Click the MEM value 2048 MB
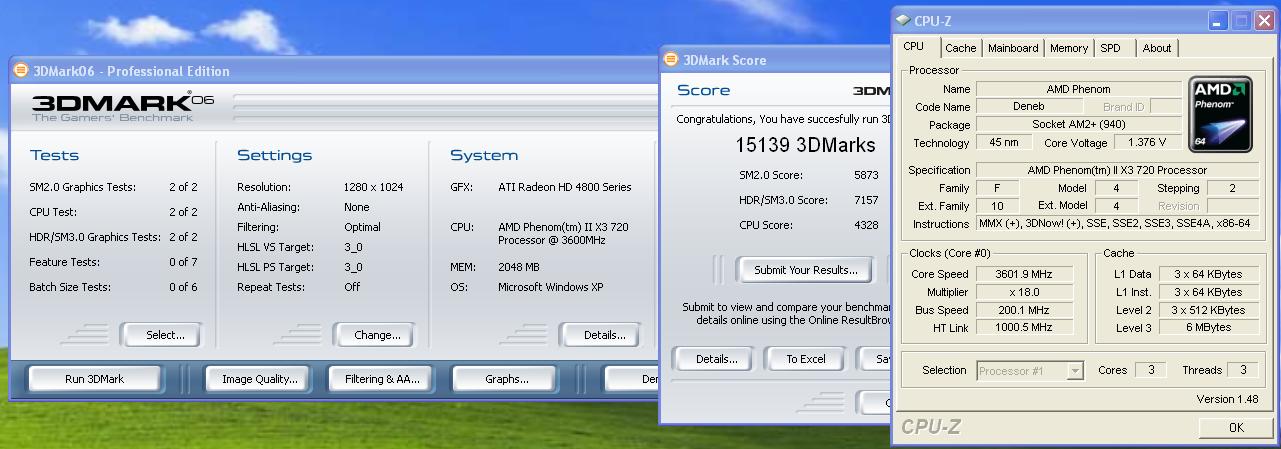This screenshot has height=449, width=1281. click(520, 267)
